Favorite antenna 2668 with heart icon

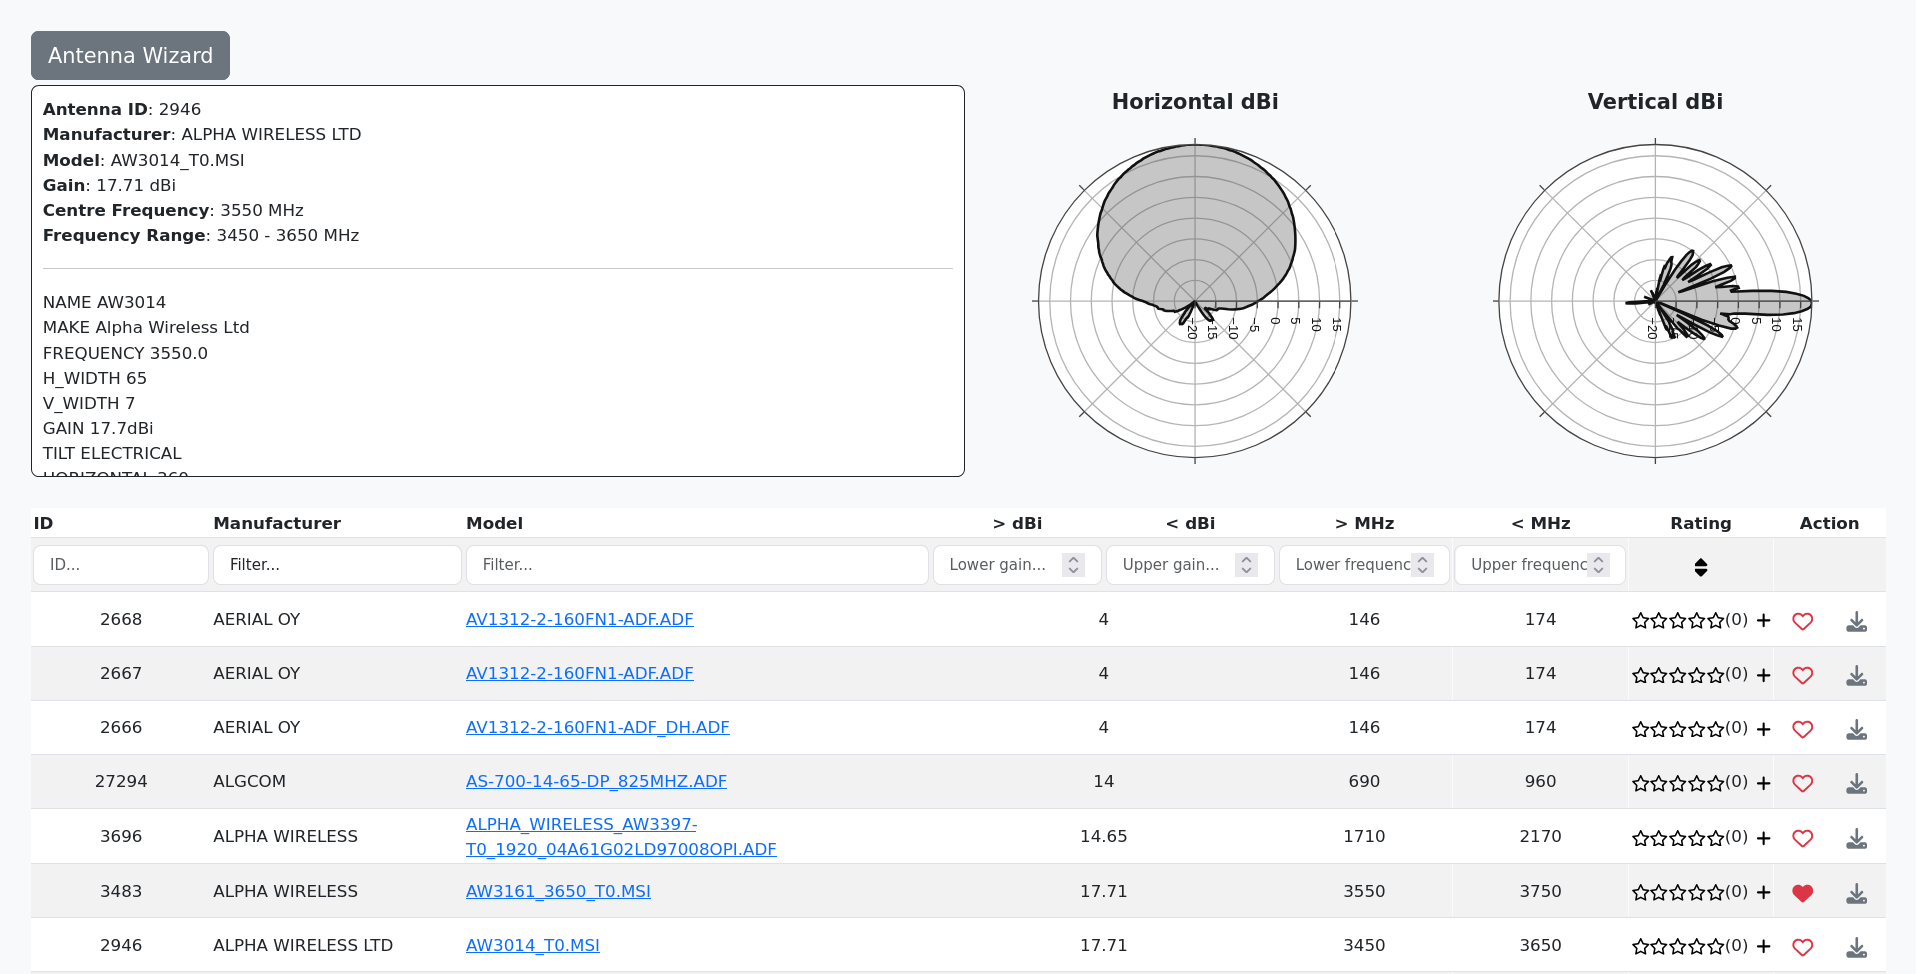click(1802, 621)
